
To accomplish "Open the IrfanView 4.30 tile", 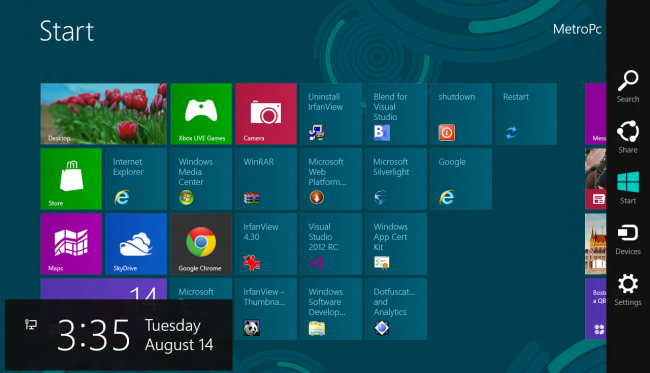I will [266, 244].
